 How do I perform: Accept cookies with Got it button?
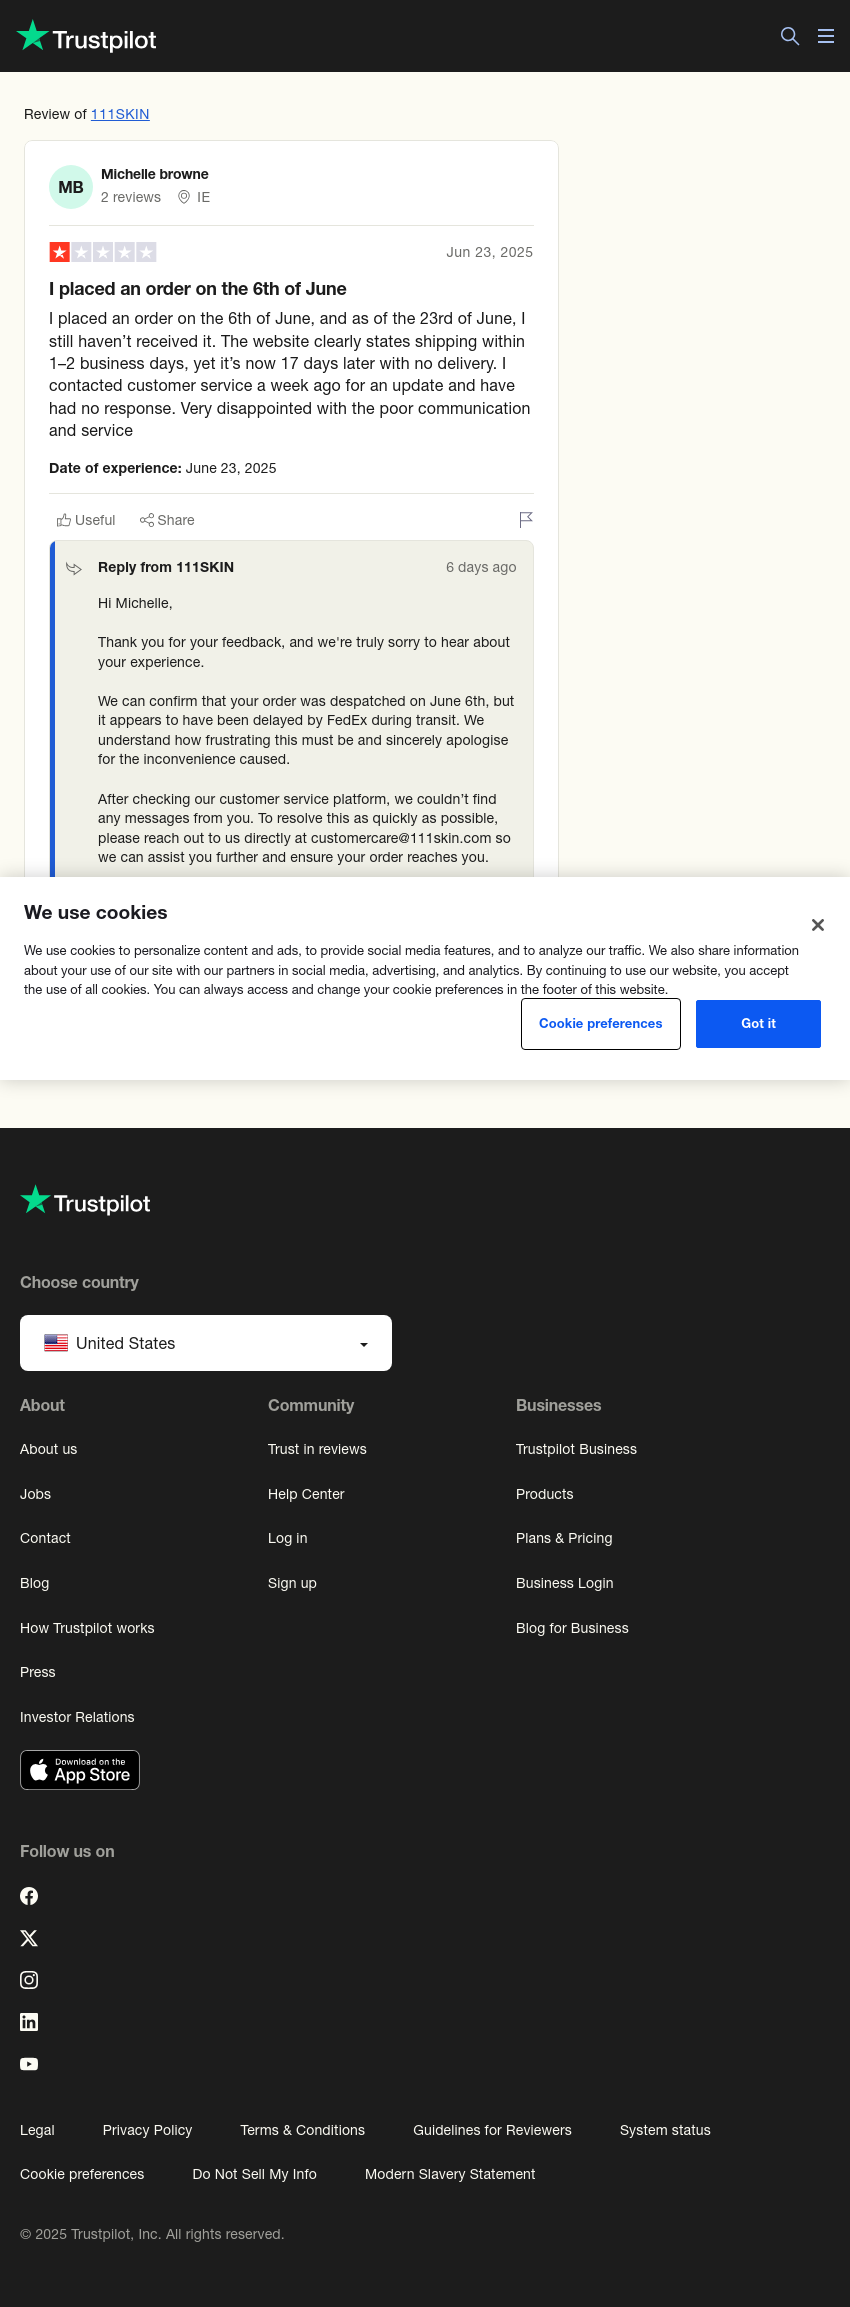pos(758,1024)
